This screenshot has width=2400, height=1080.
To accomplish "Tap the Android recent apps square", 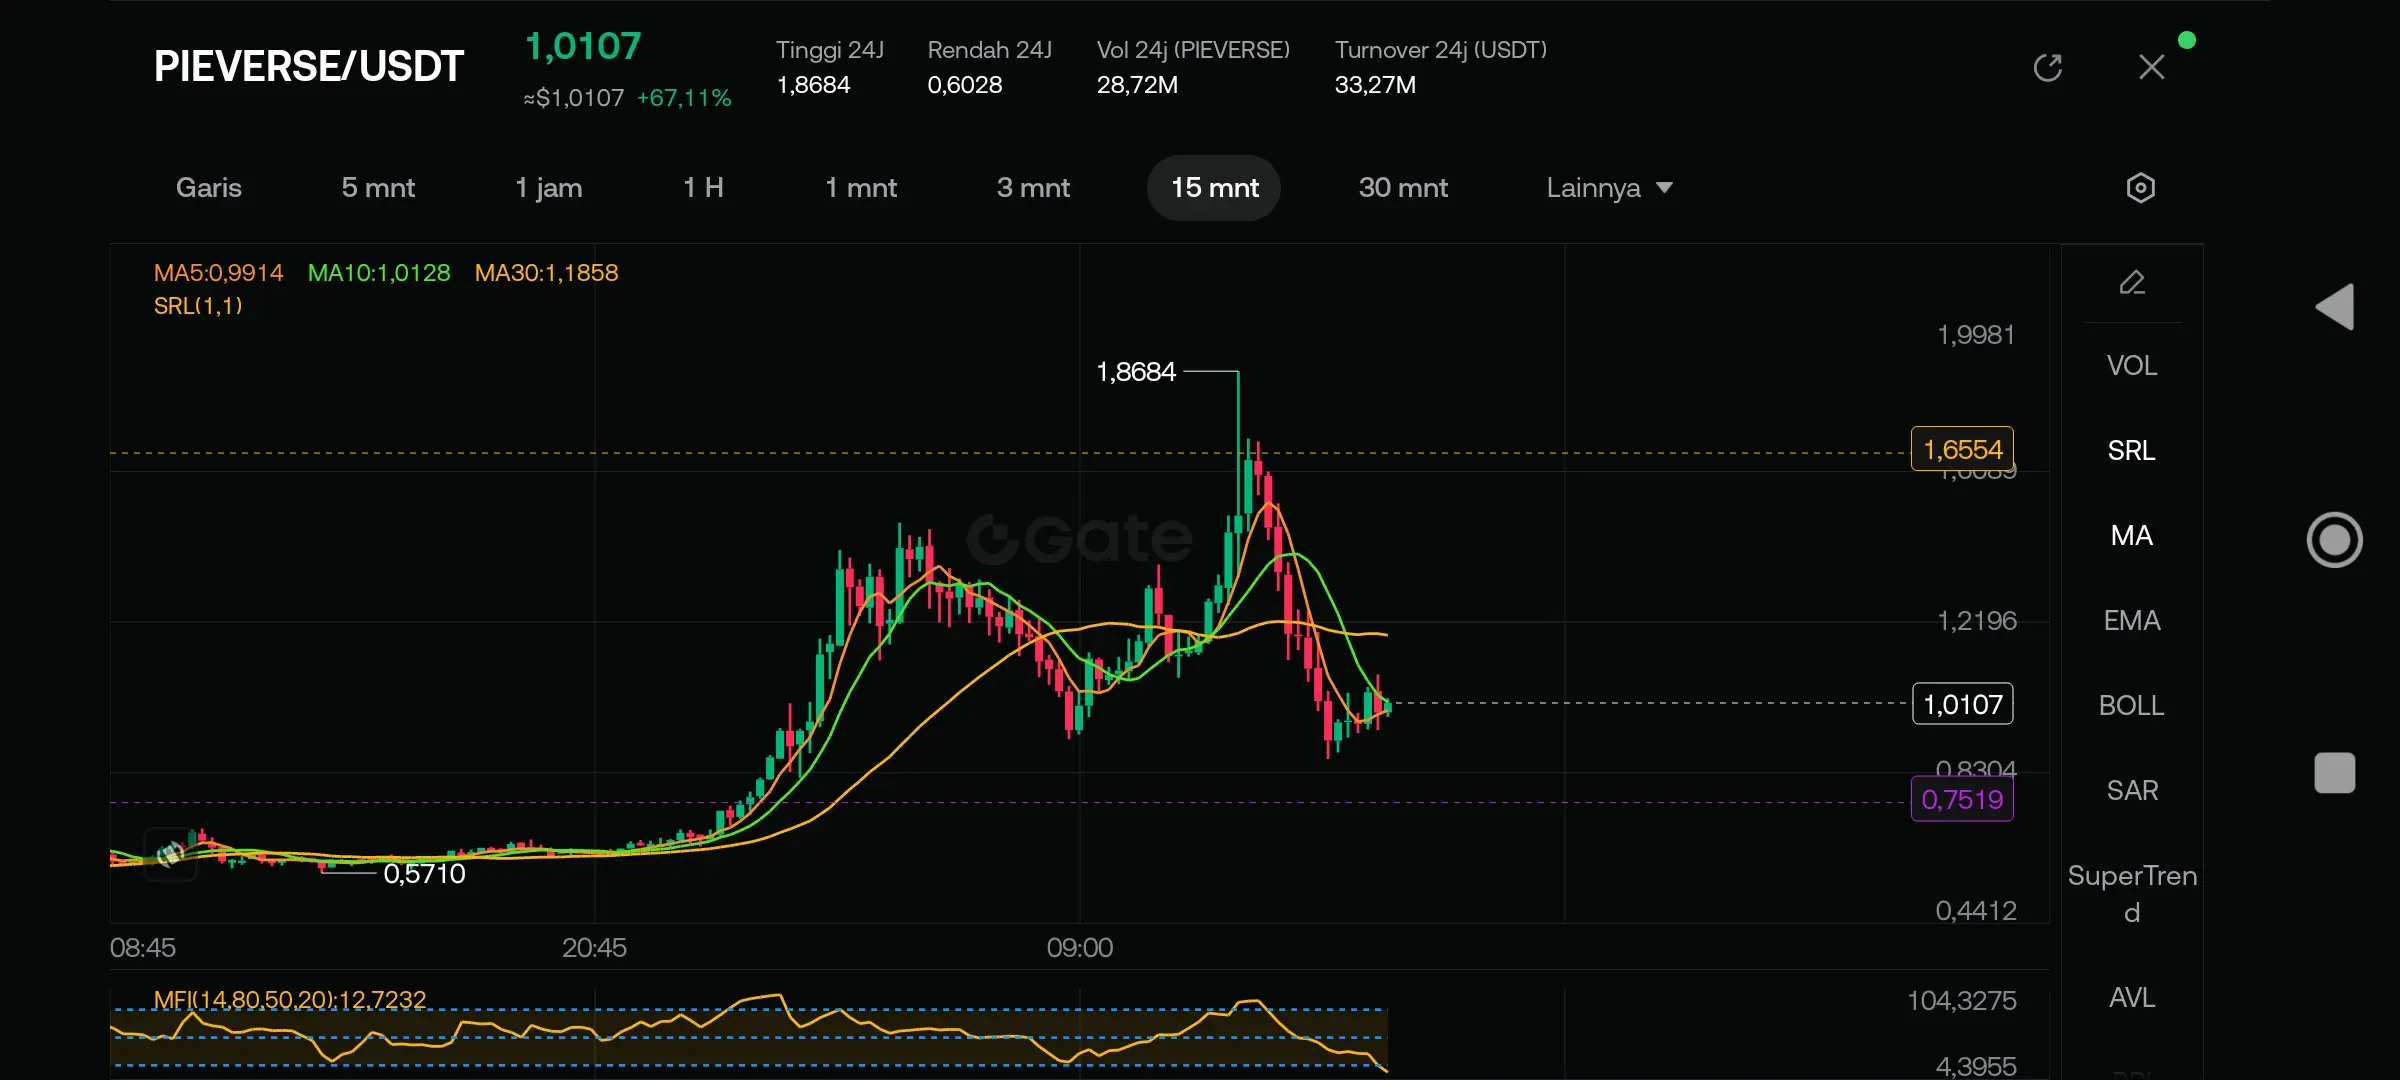I will tap(2335, 773).
